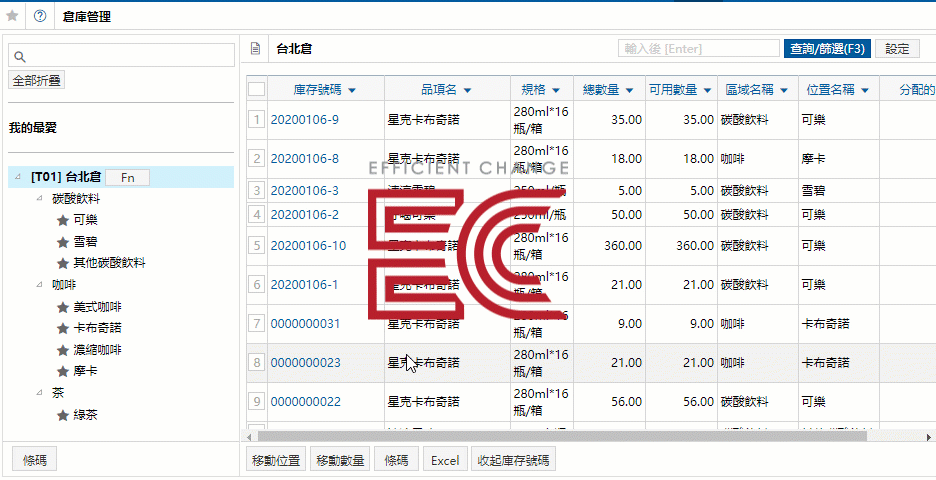The width and height of the screenshot is (936, 480).
Task: Click the 輸入後 [Enter] filter field
Action: (x=698, y=49)
